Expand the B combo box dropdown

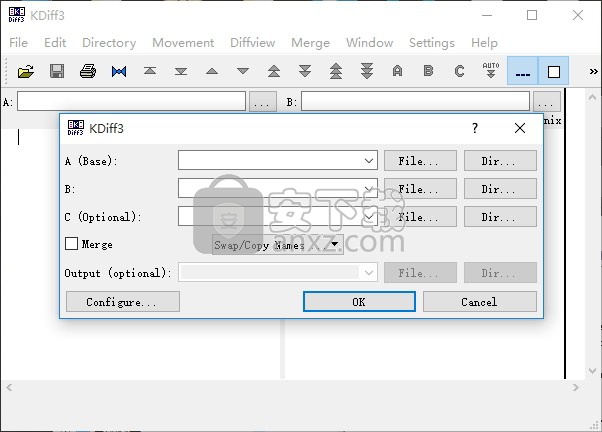coord(369,189)
